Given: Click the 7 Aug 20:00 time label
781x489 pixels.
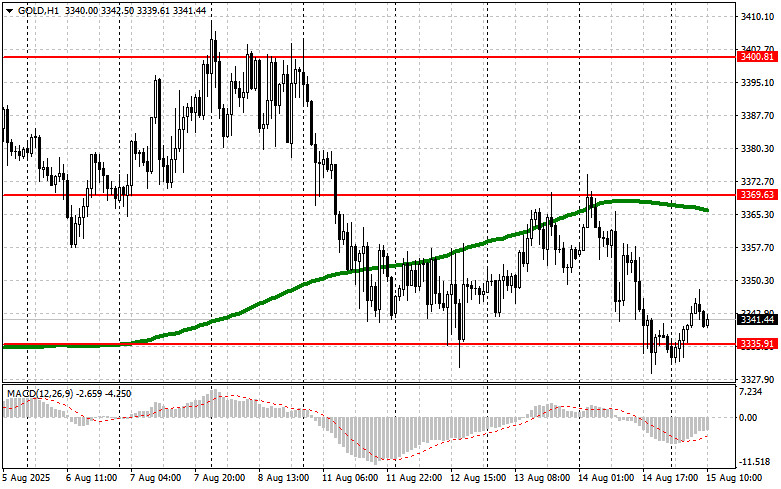Looking at the screenshot, I should [x=220, y=478].
